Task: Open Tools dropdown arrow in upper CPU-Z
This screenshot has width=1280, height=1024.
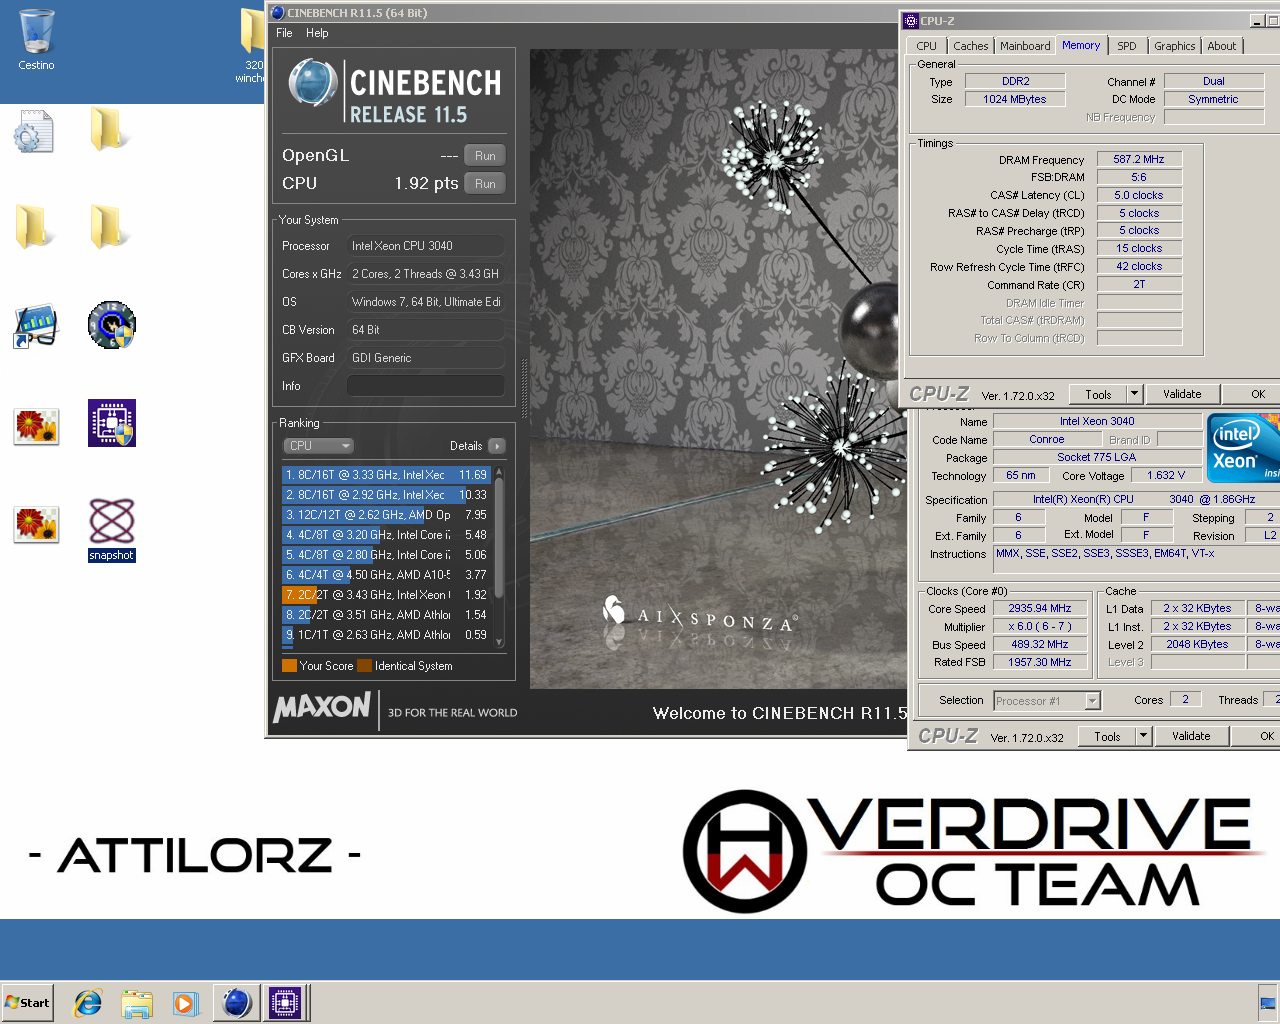Action: tap(1135, 395)
